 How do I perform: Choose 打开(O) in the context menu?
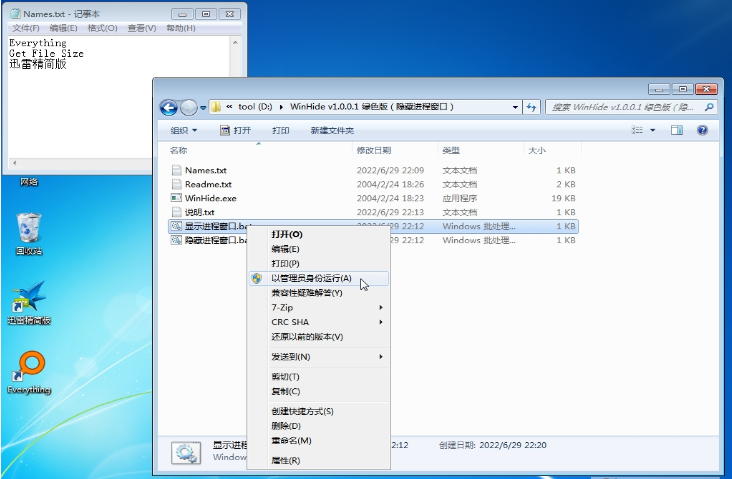click(319, 234)
